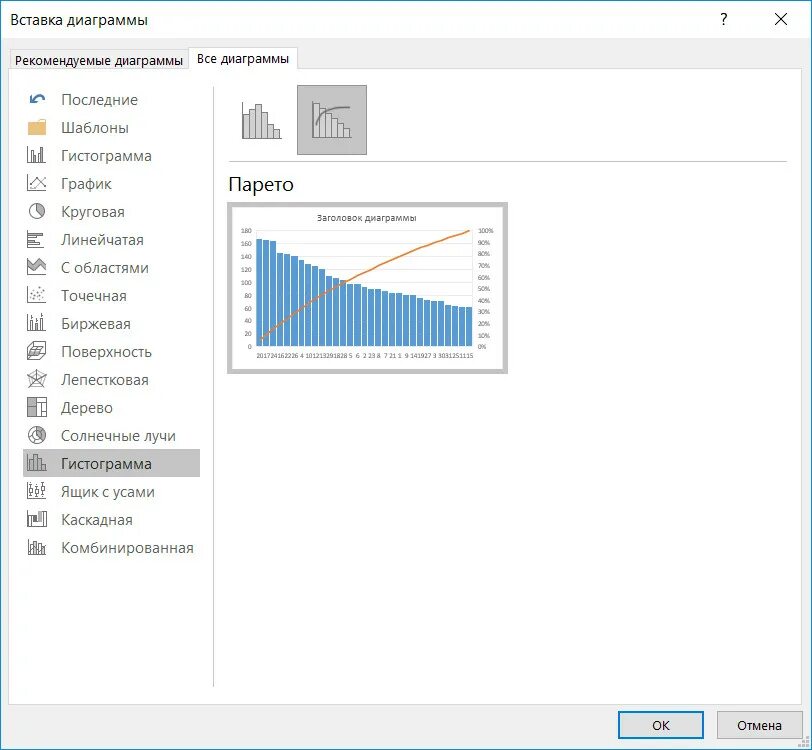Screen dimensions: 812x750
Task: Click the С областями text label
Action: 105,267
